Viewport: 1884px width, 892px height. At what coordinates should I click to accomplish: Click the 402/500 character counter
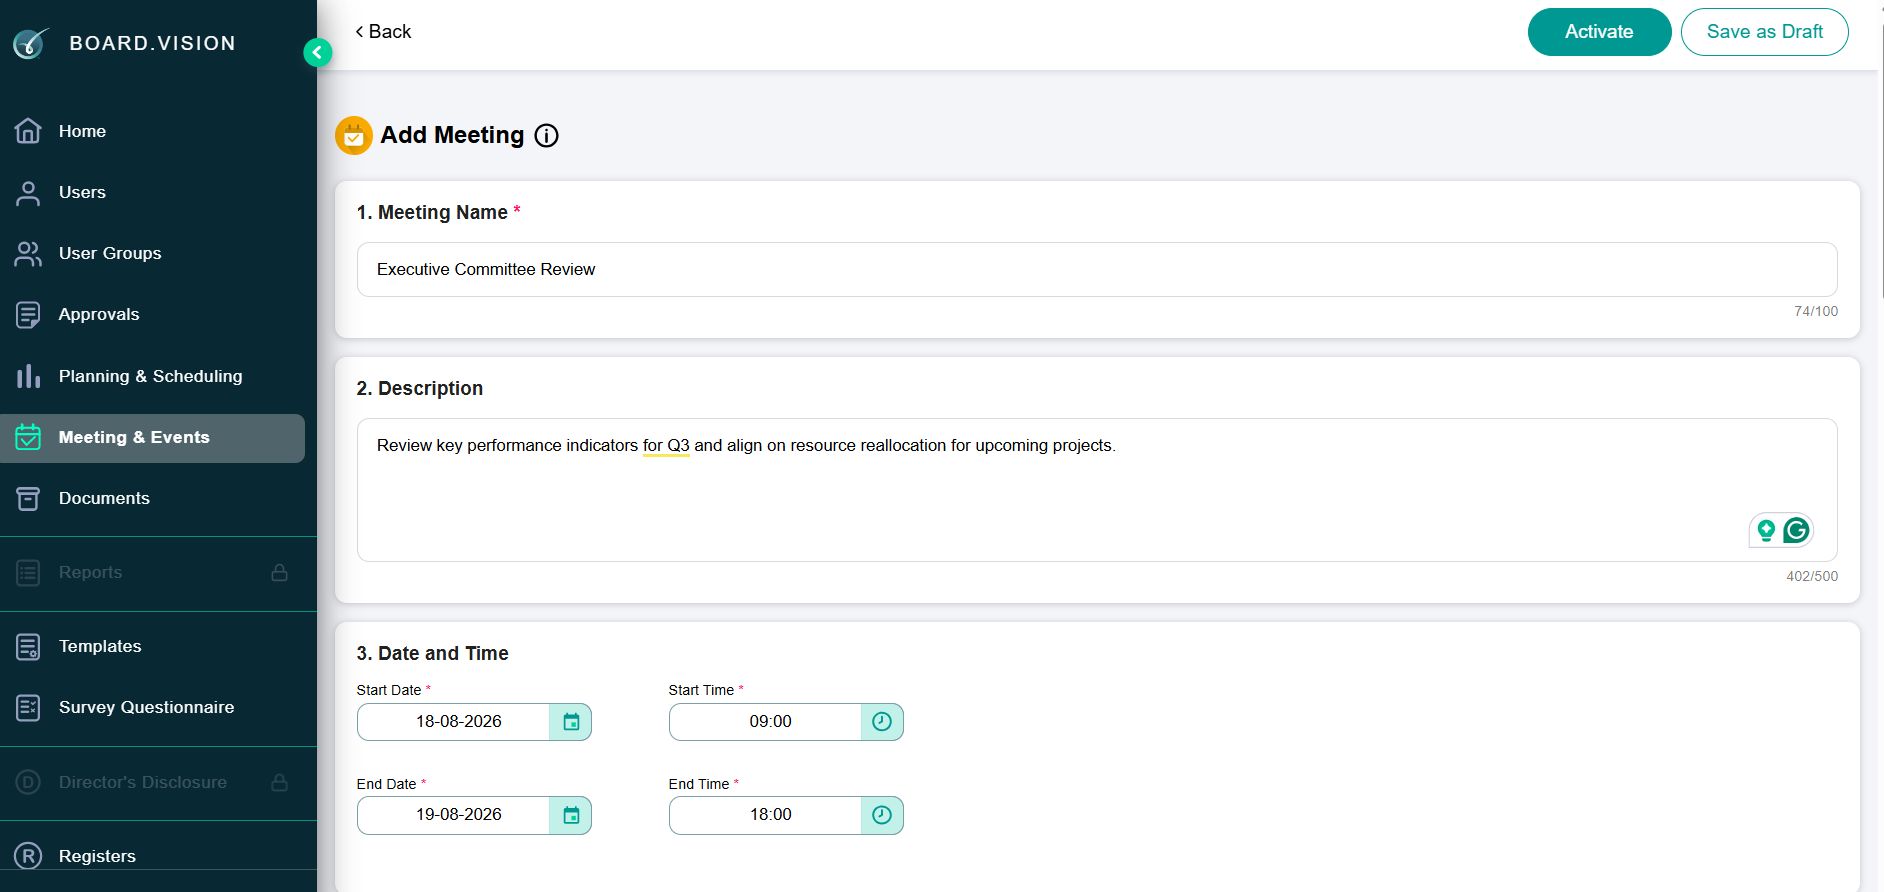tap(1812, 576)
